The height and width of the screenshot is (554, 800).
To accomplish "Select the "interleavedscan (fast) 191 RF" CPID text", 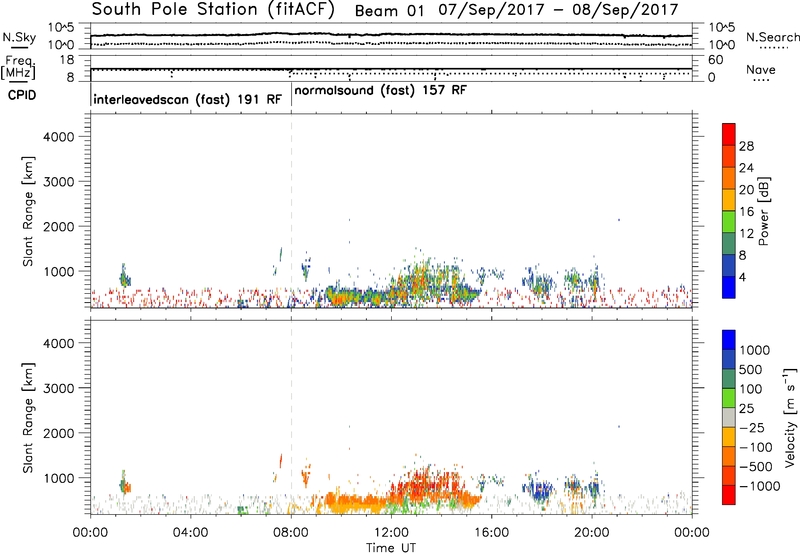I will 188,99.
